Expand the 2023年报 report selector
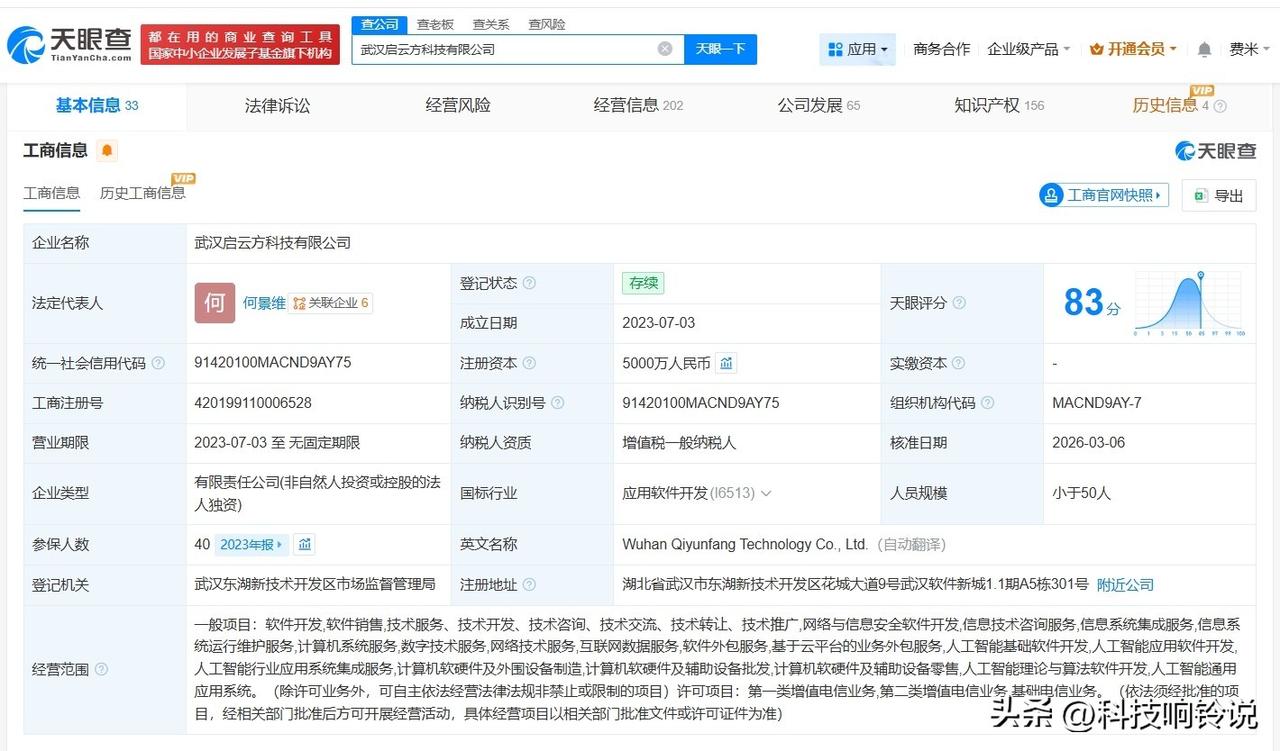Viewport: 1280px width, 751px height. pos(251,545)
